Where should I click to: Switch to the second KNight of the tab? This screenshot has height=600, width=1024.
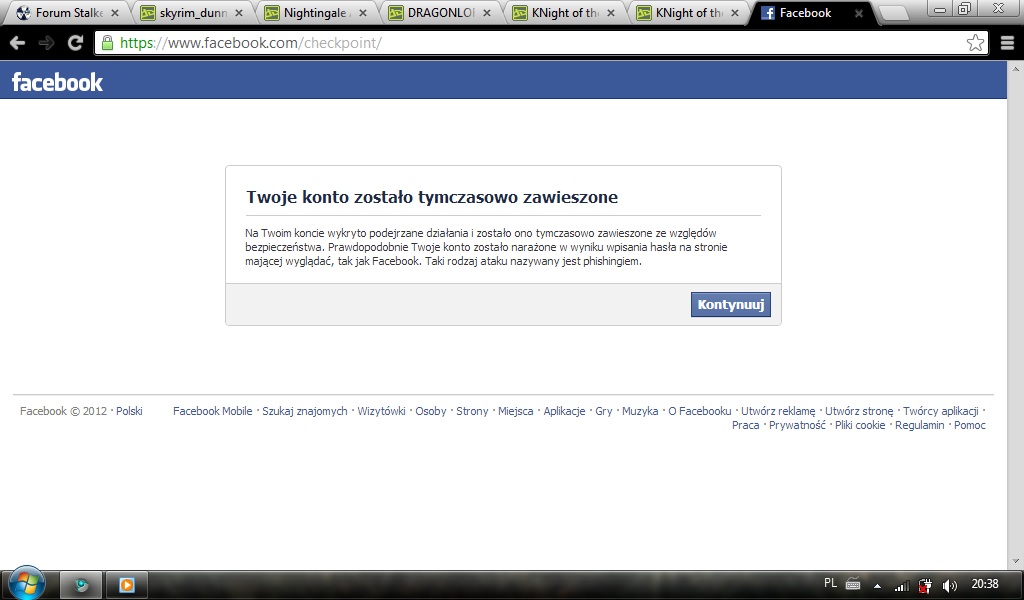point(688,13)
